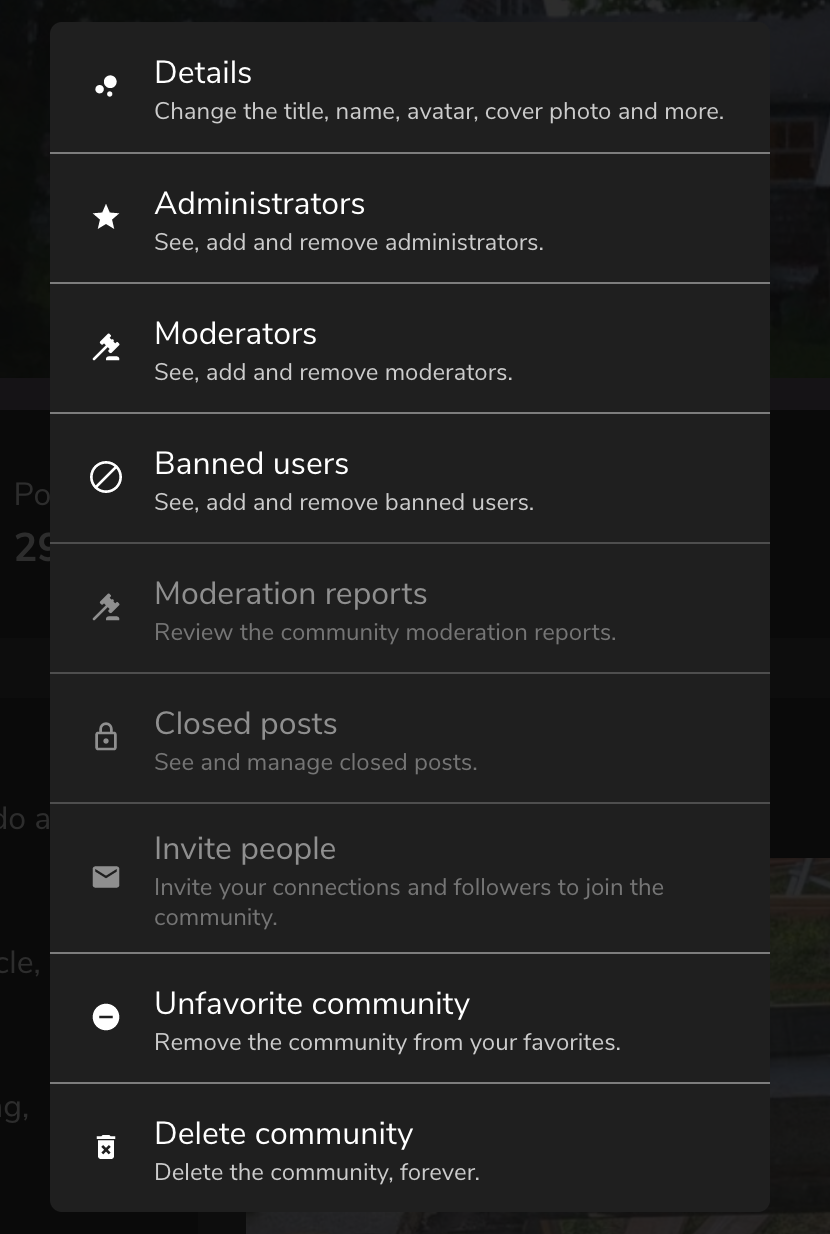This screenshot has height=1234, width=830.
Task: Select the Delete community menu entry
Action: [410, 1148]
